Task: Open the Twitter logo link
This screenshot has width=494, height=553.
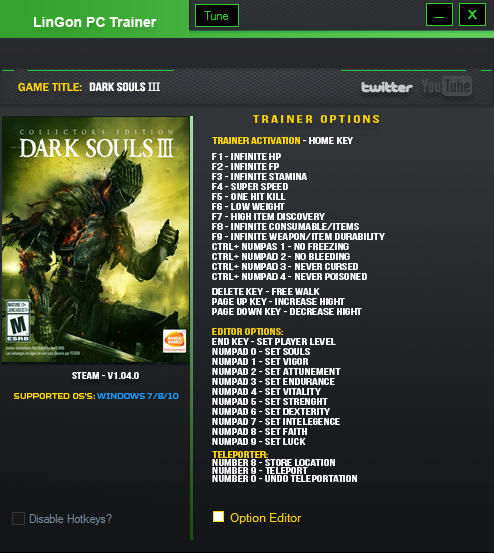Action: (x=386, y=87)
